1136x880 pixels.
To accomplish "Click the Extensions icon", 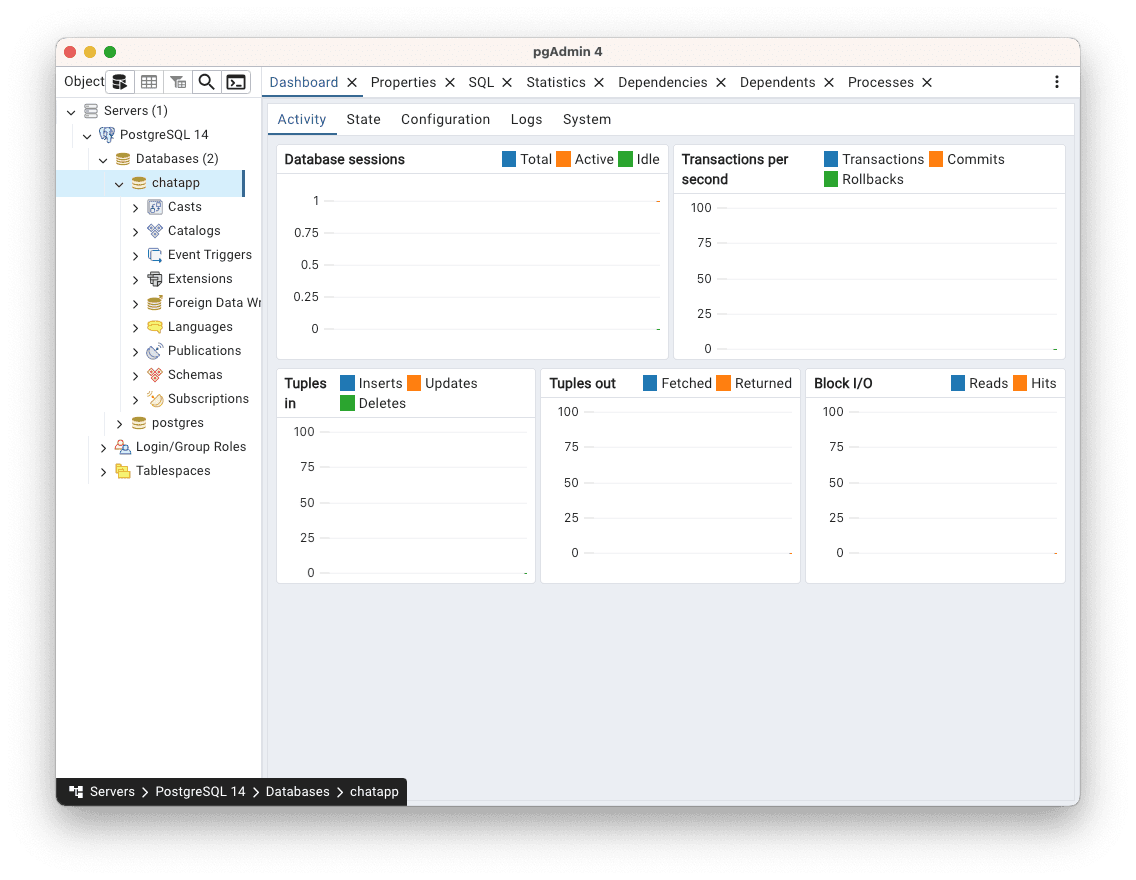I will click(x=154, y=279).
